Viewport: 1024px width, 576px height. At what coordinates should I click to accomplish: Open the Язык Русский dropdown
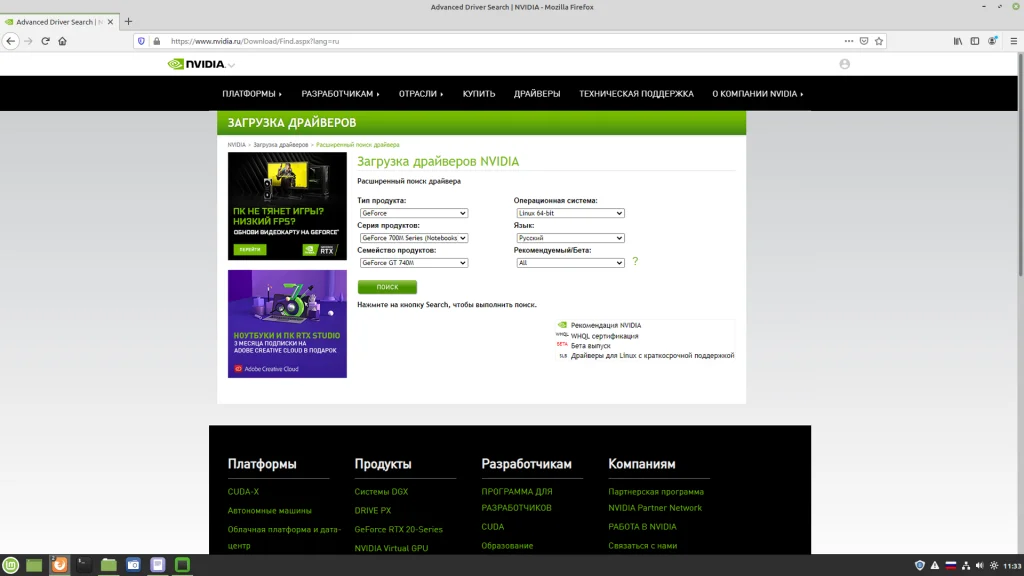point(570,238)
